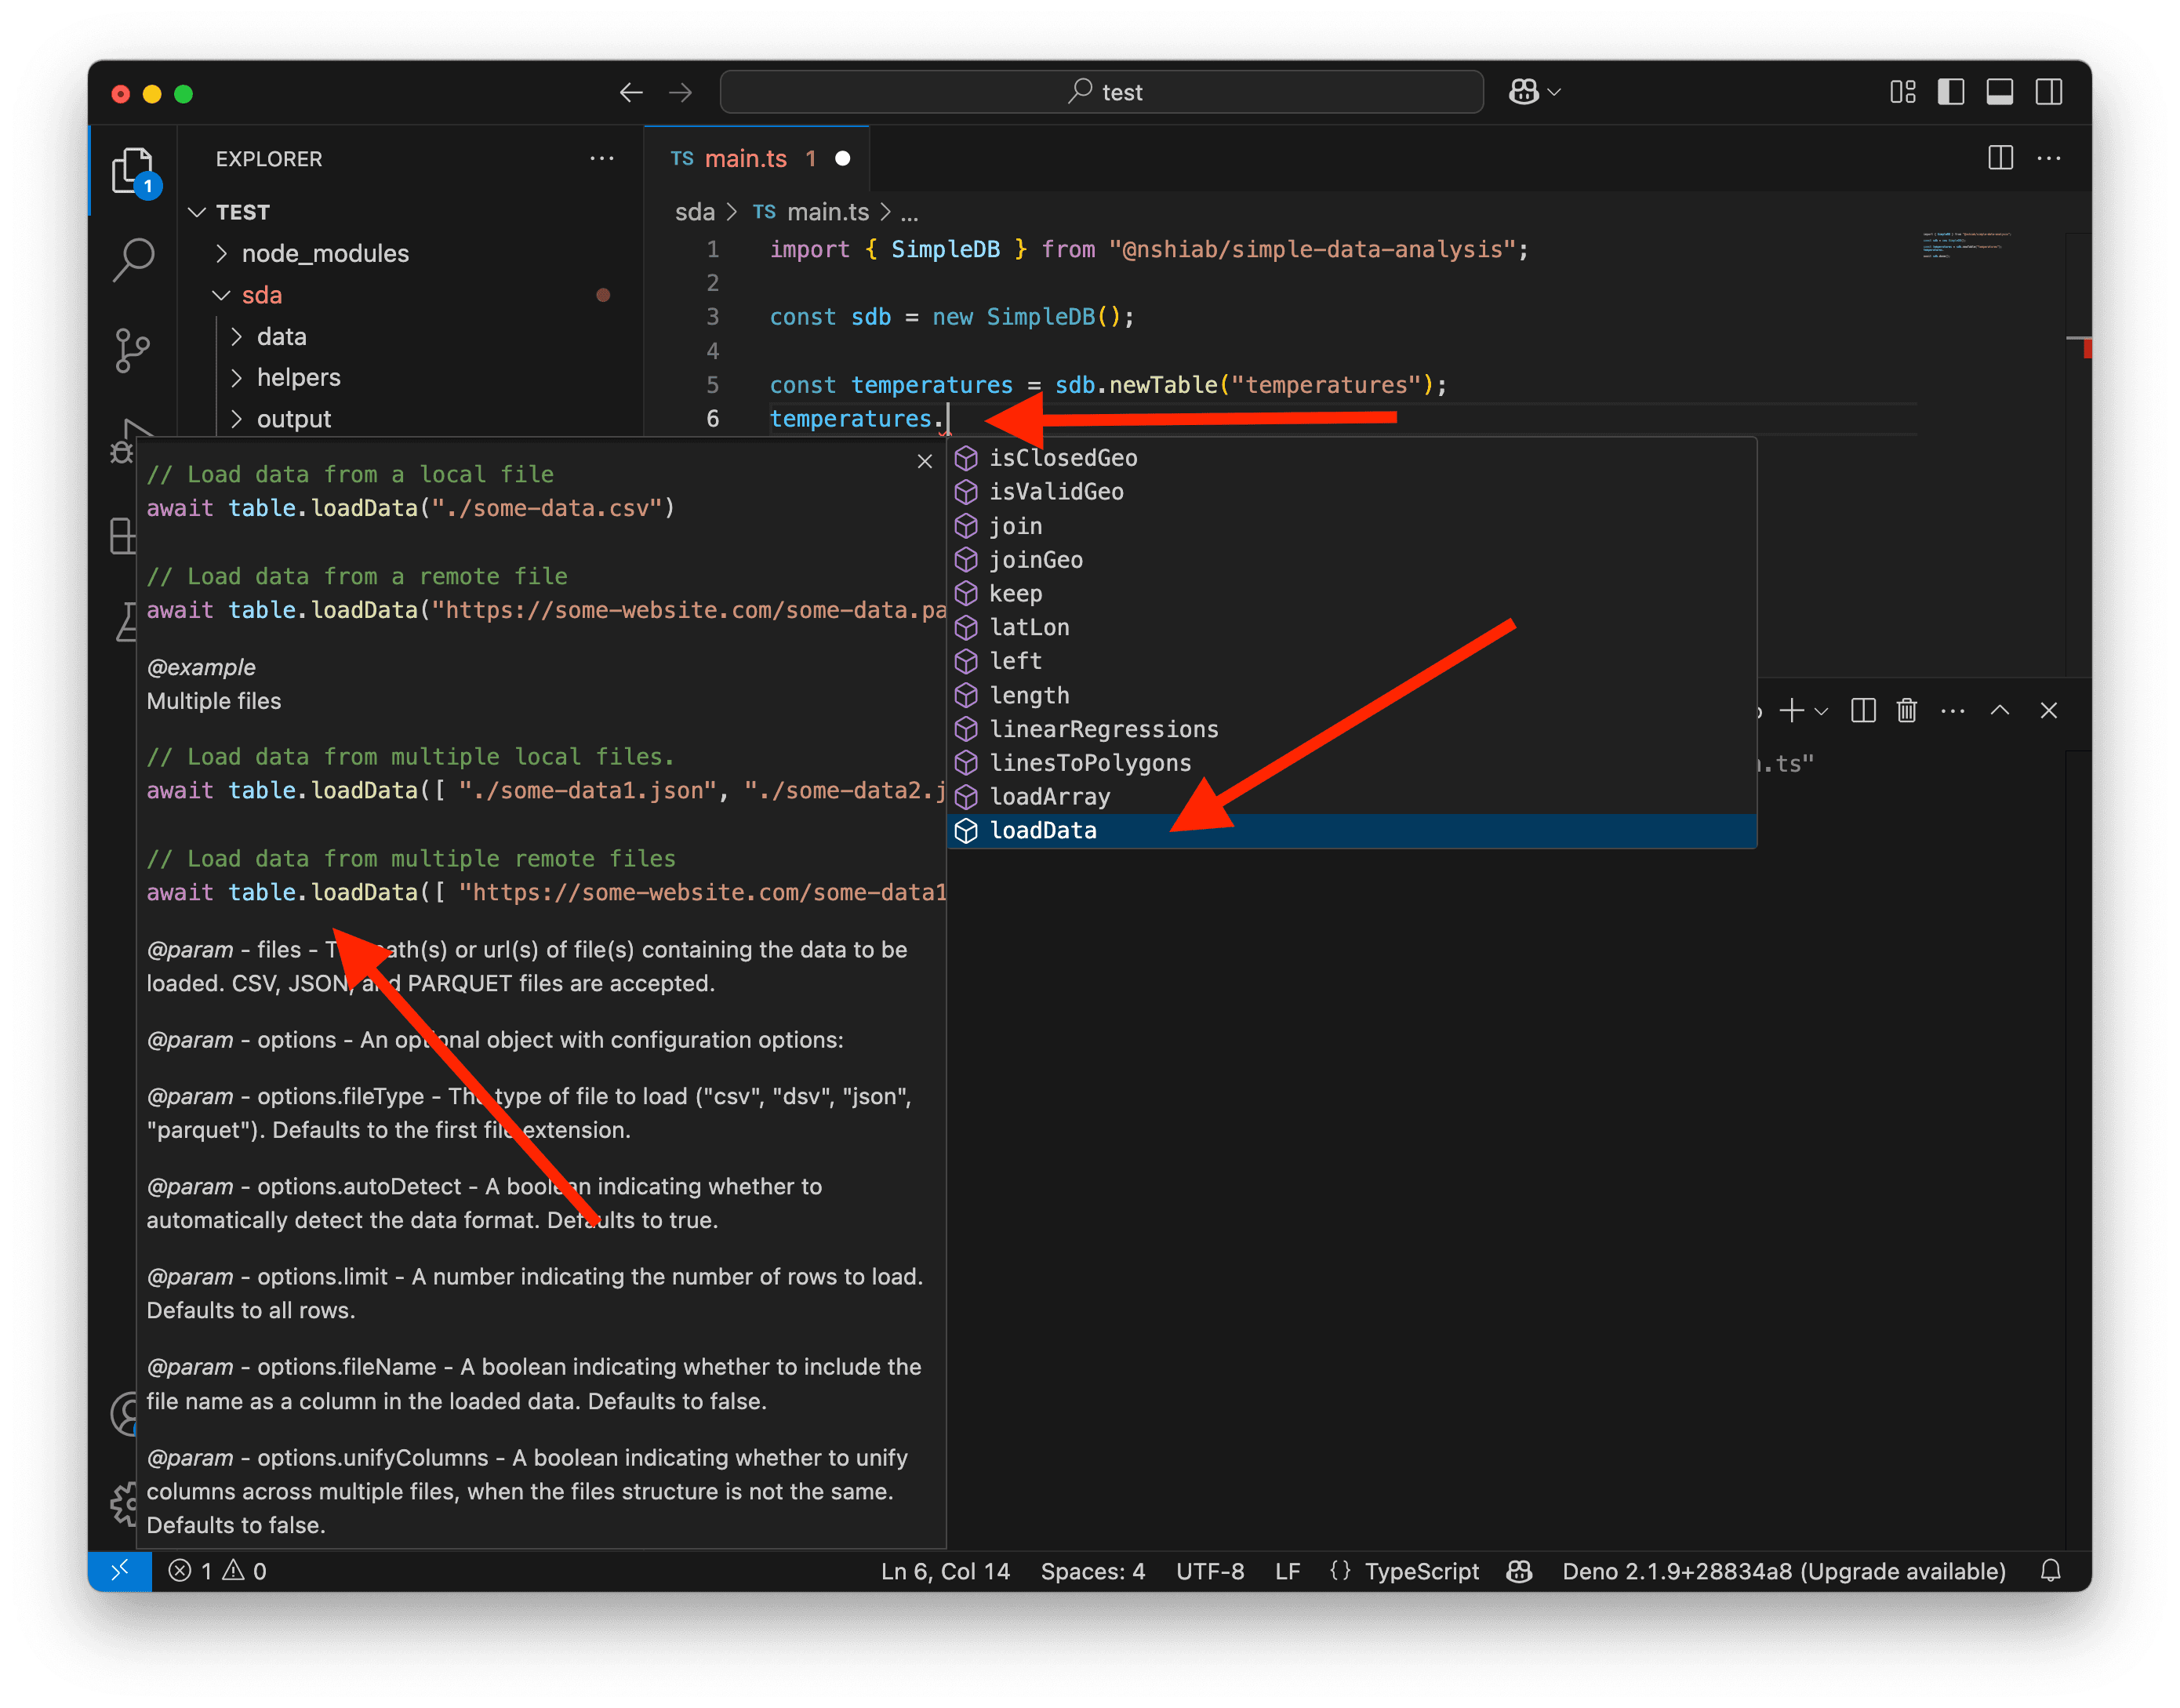The width and height of the screenshot is (2180, 1708).
Task: Select isClosedGeo suggestion
Action: [1351, 457]
